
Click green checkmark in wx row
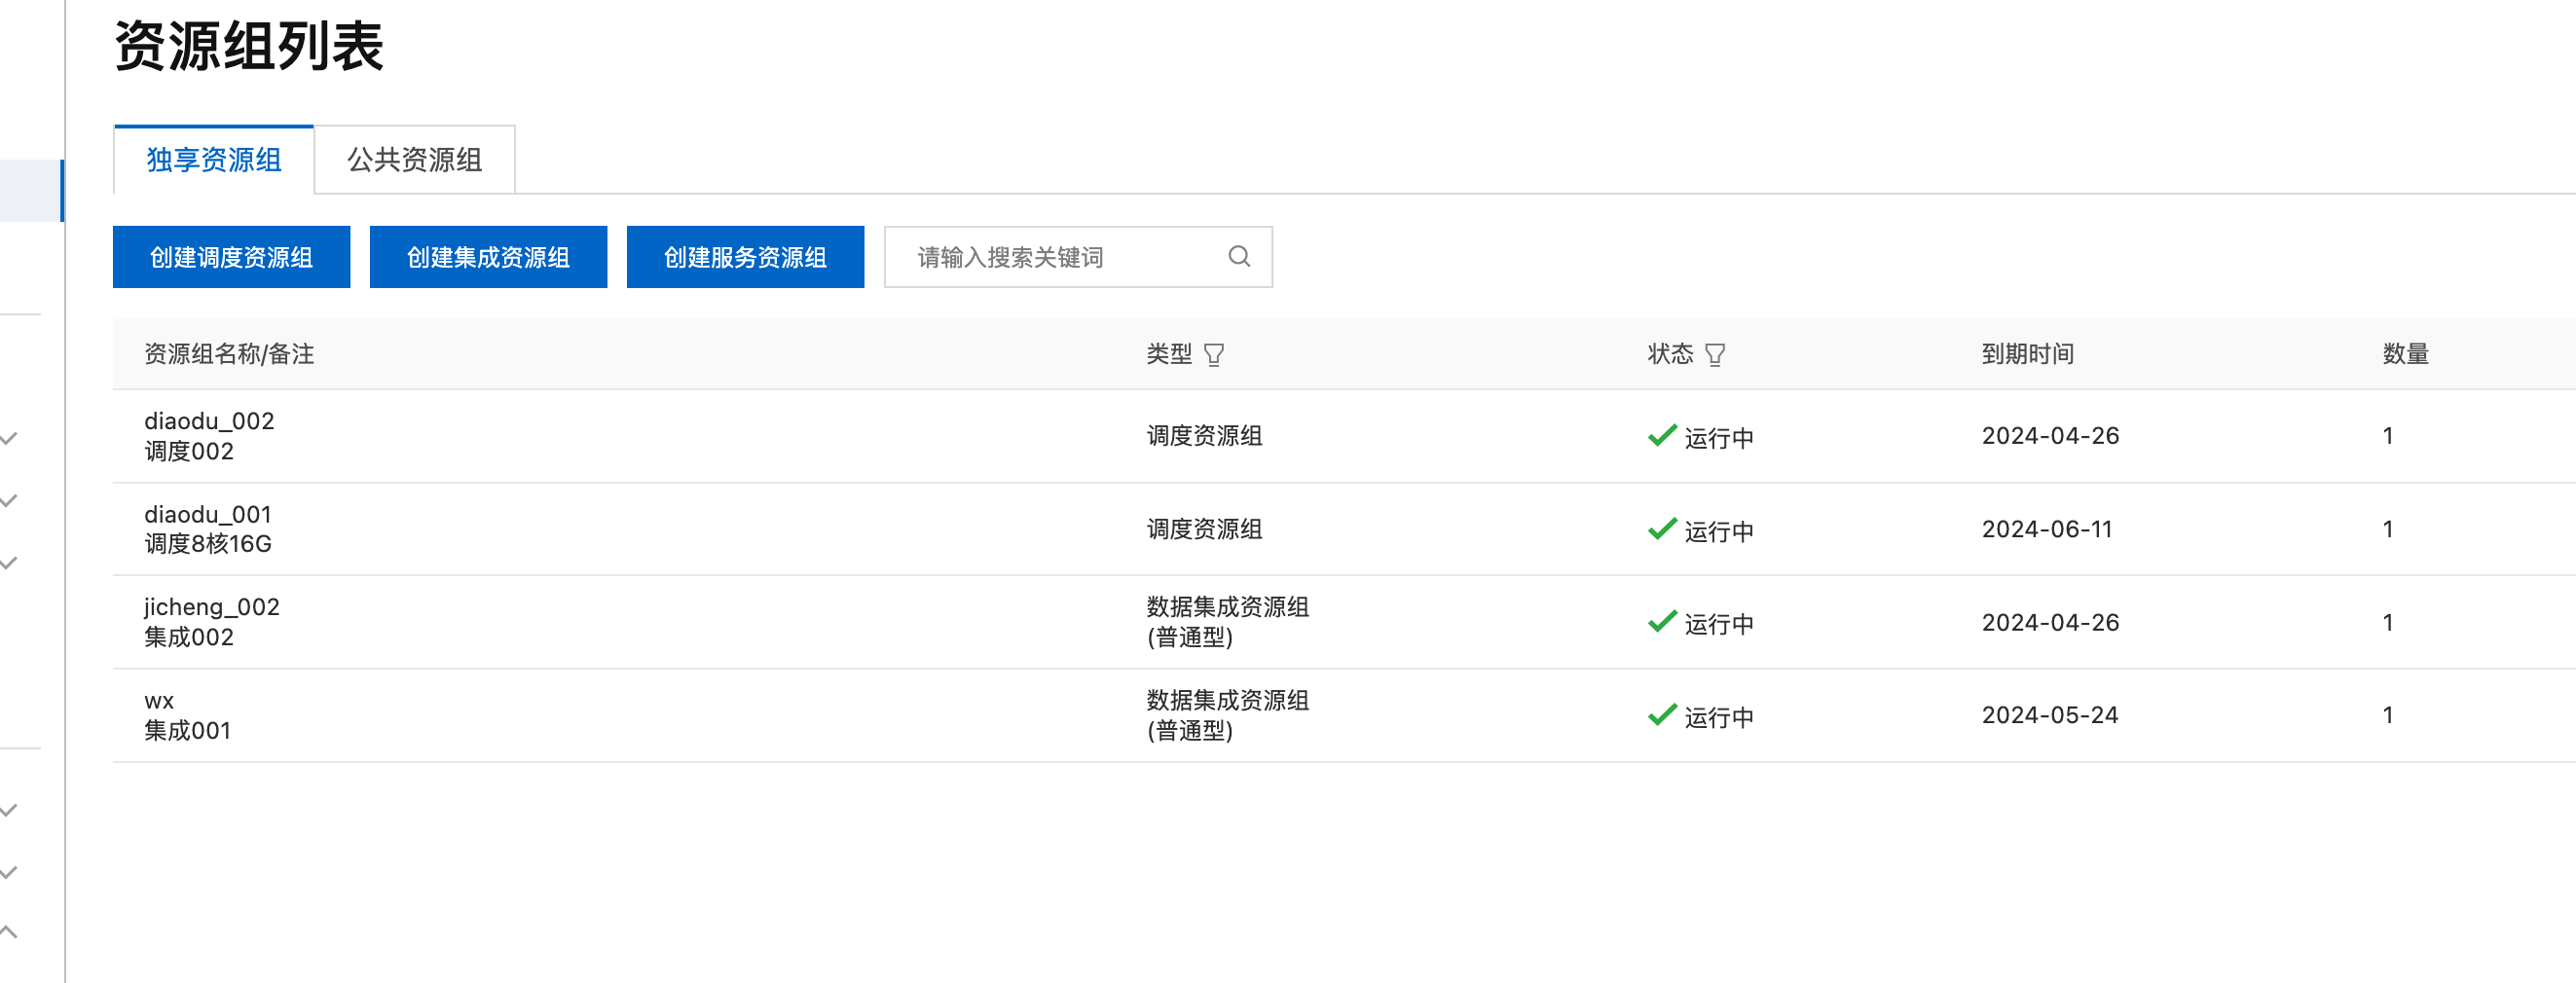(x=1662, y=715)
